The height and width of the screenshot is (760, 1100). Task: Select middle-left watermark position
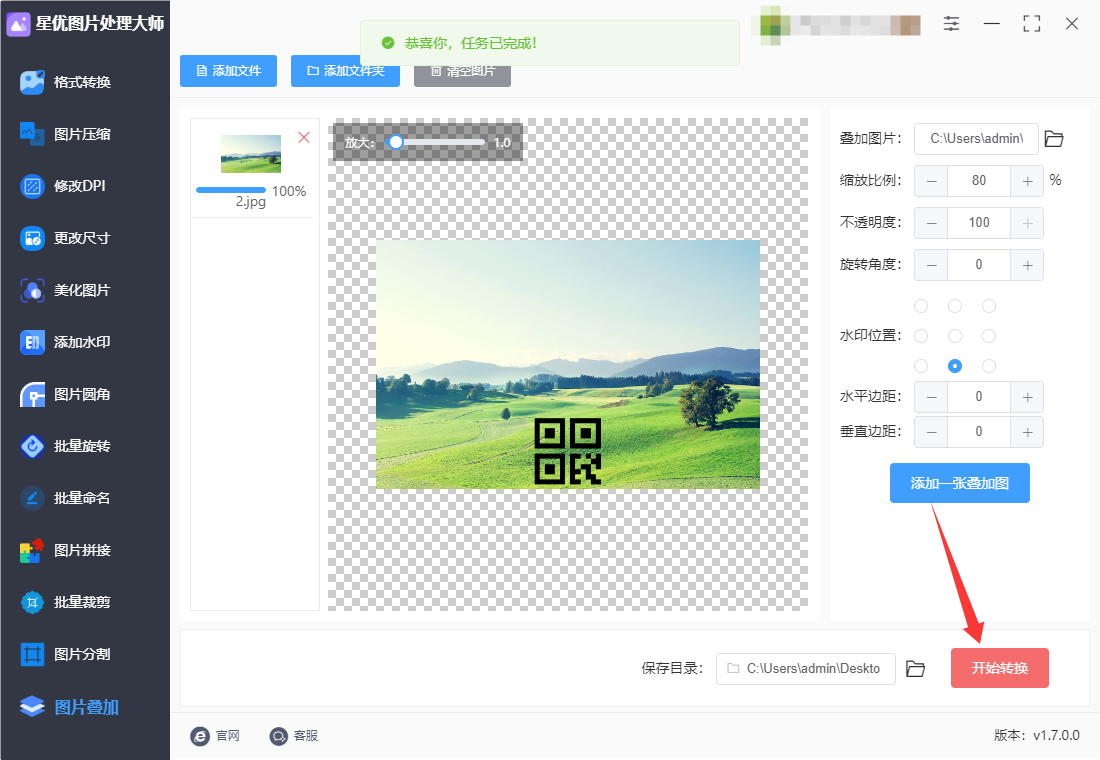[921, 336]
